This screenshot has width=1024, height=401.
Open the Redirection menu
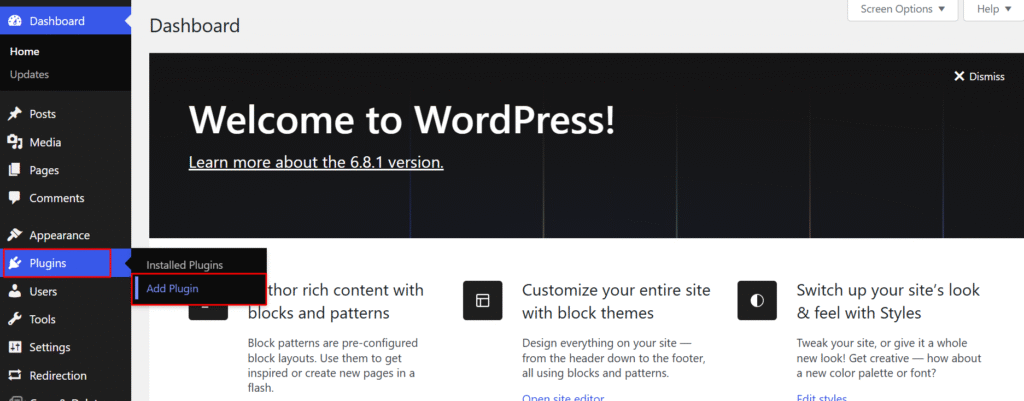click(65, 376)
